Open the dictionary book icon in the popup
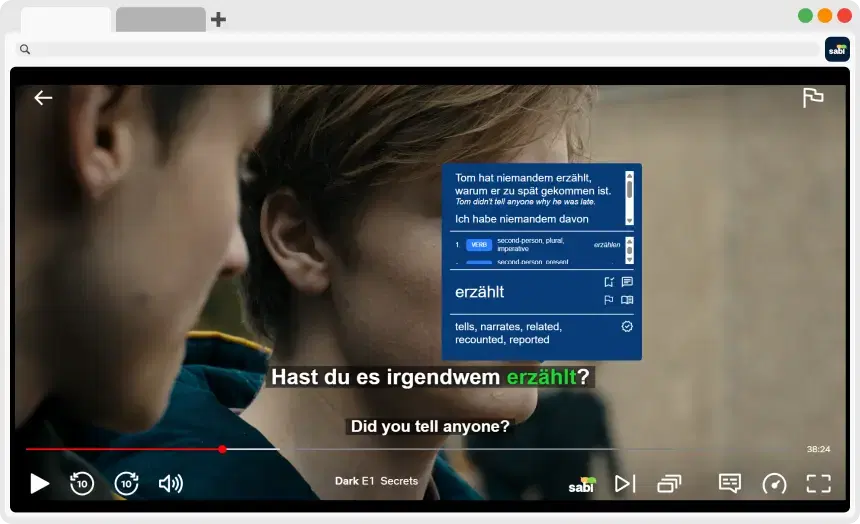Viewport: 860px width, 524px height. (x=627, y=300)
